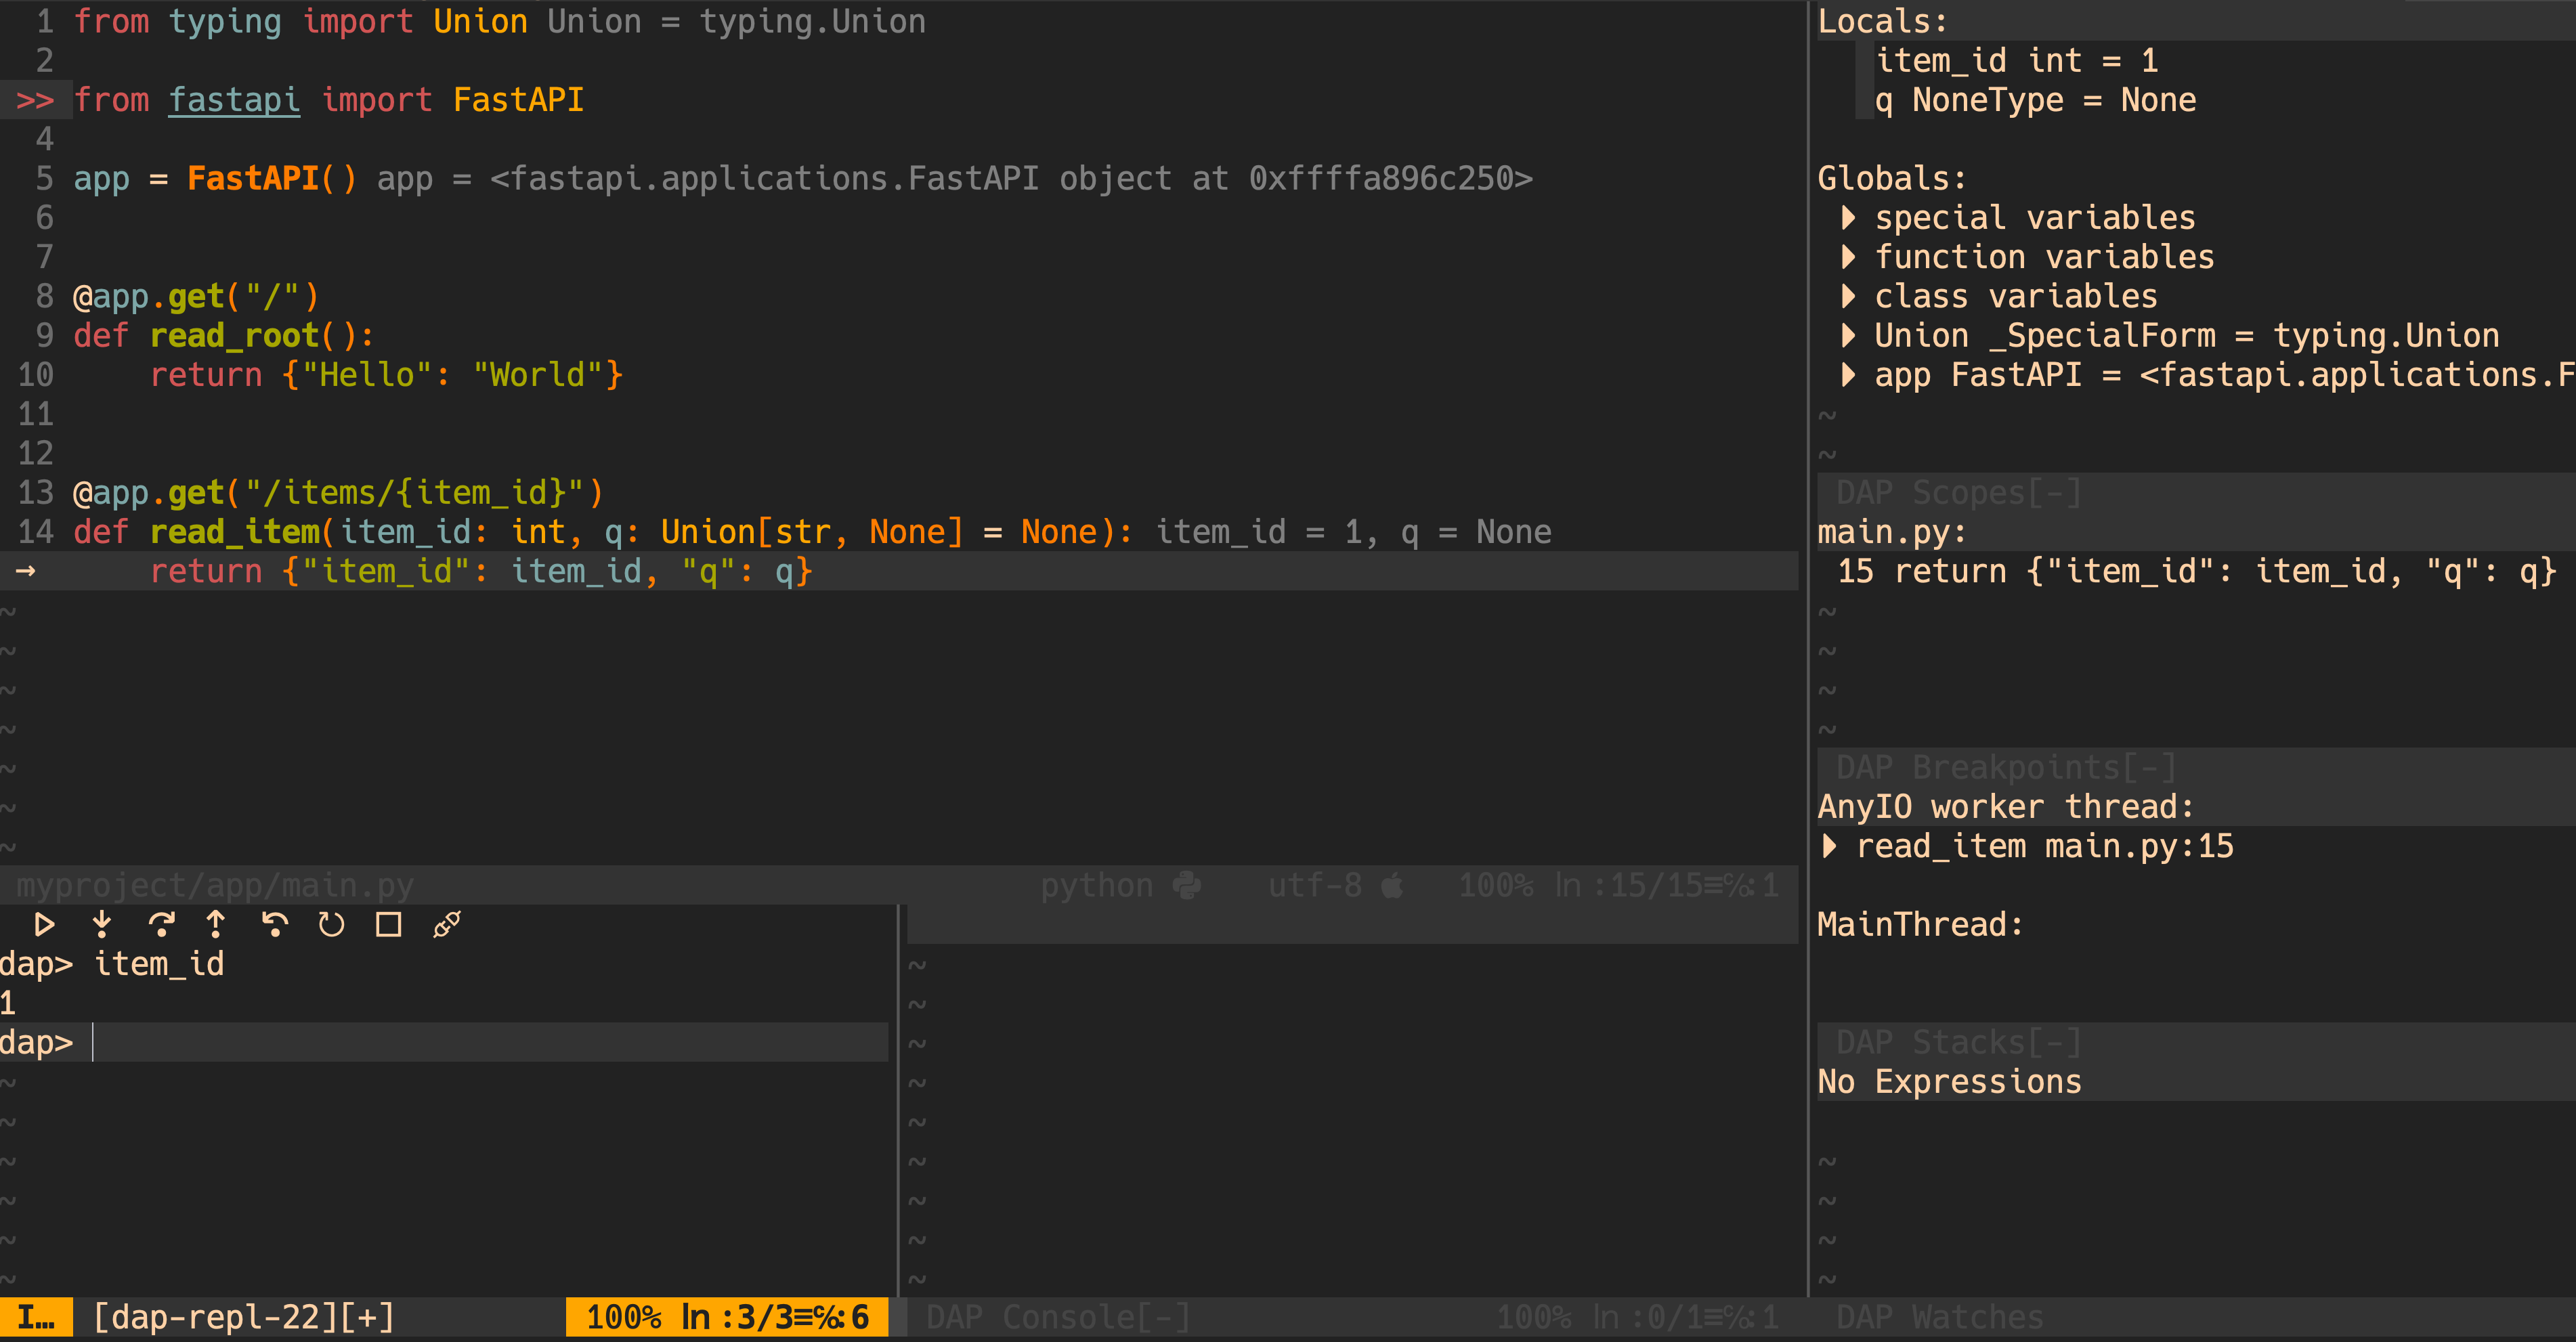2576x1342 pixels.
Task: Expand the app FastAPI global entry
Action: point(1848,374)
